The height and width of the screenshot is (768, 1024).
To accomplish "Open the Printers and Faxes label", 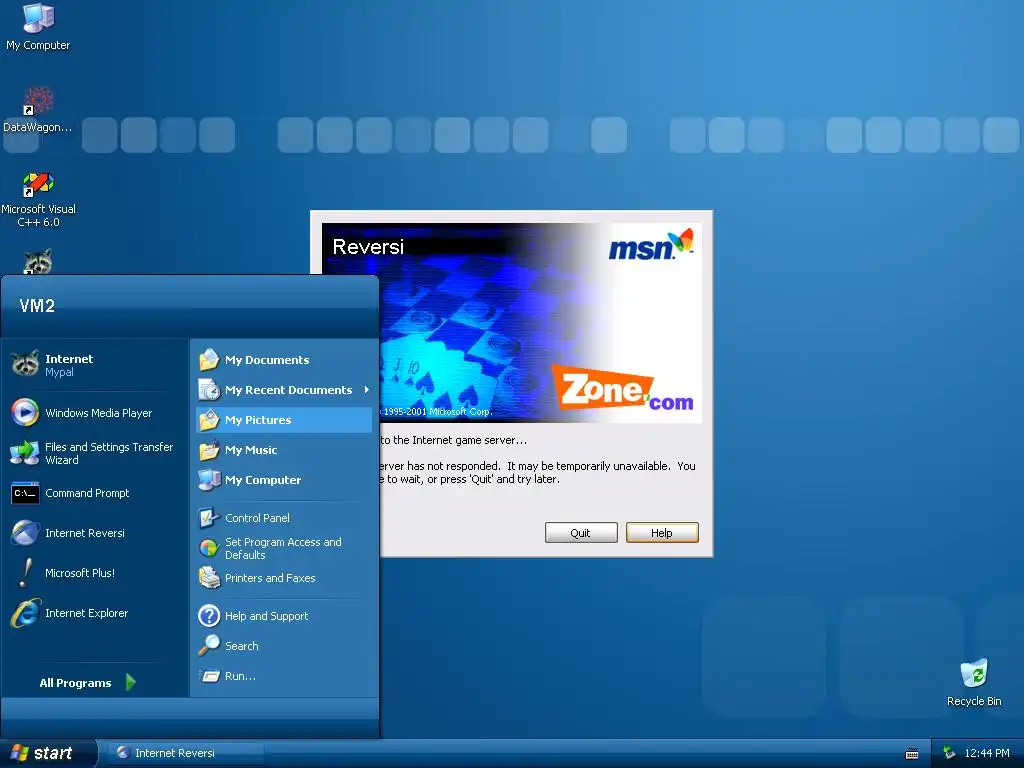I will pos(270,578).
